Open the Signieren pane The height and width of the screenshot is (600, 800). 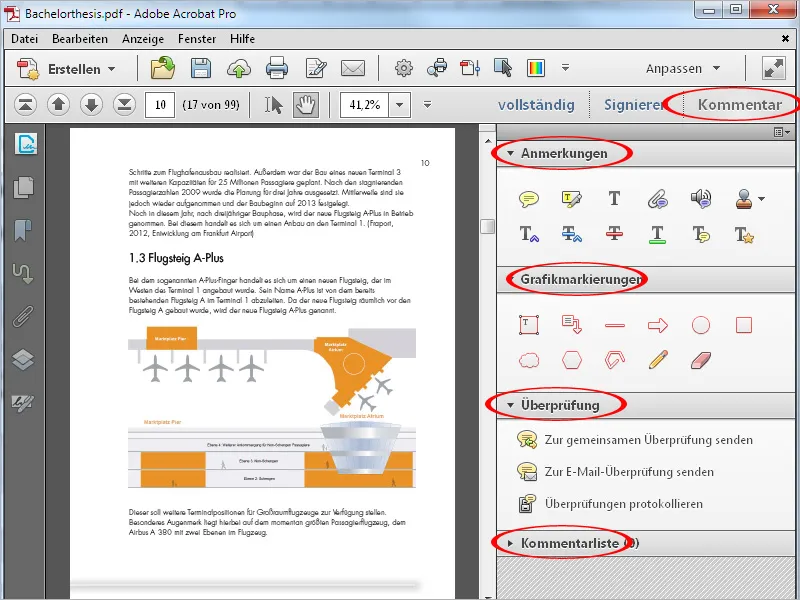click(634, 105)
